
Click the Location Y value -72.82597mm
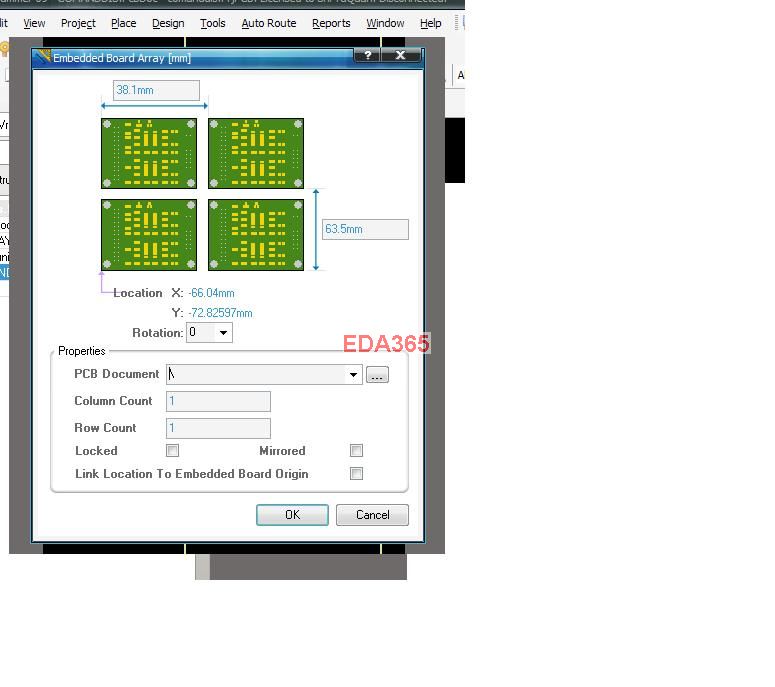pos(220,313)
